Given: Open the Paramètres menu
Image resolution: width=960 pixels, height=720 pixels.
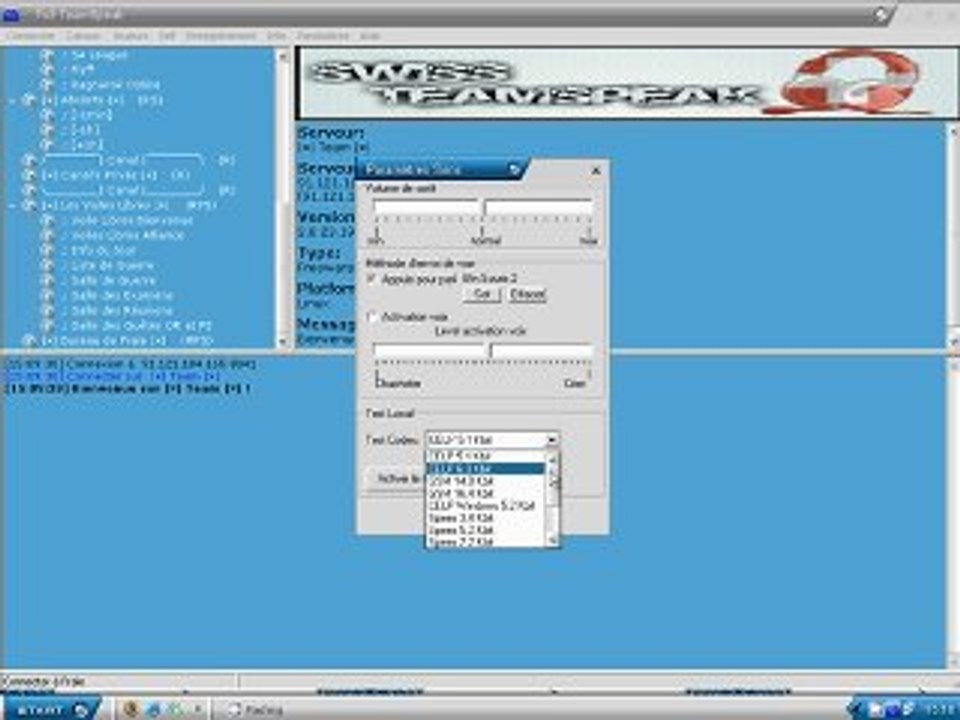Looking at the screenshot, I should [x=323, y=36].
